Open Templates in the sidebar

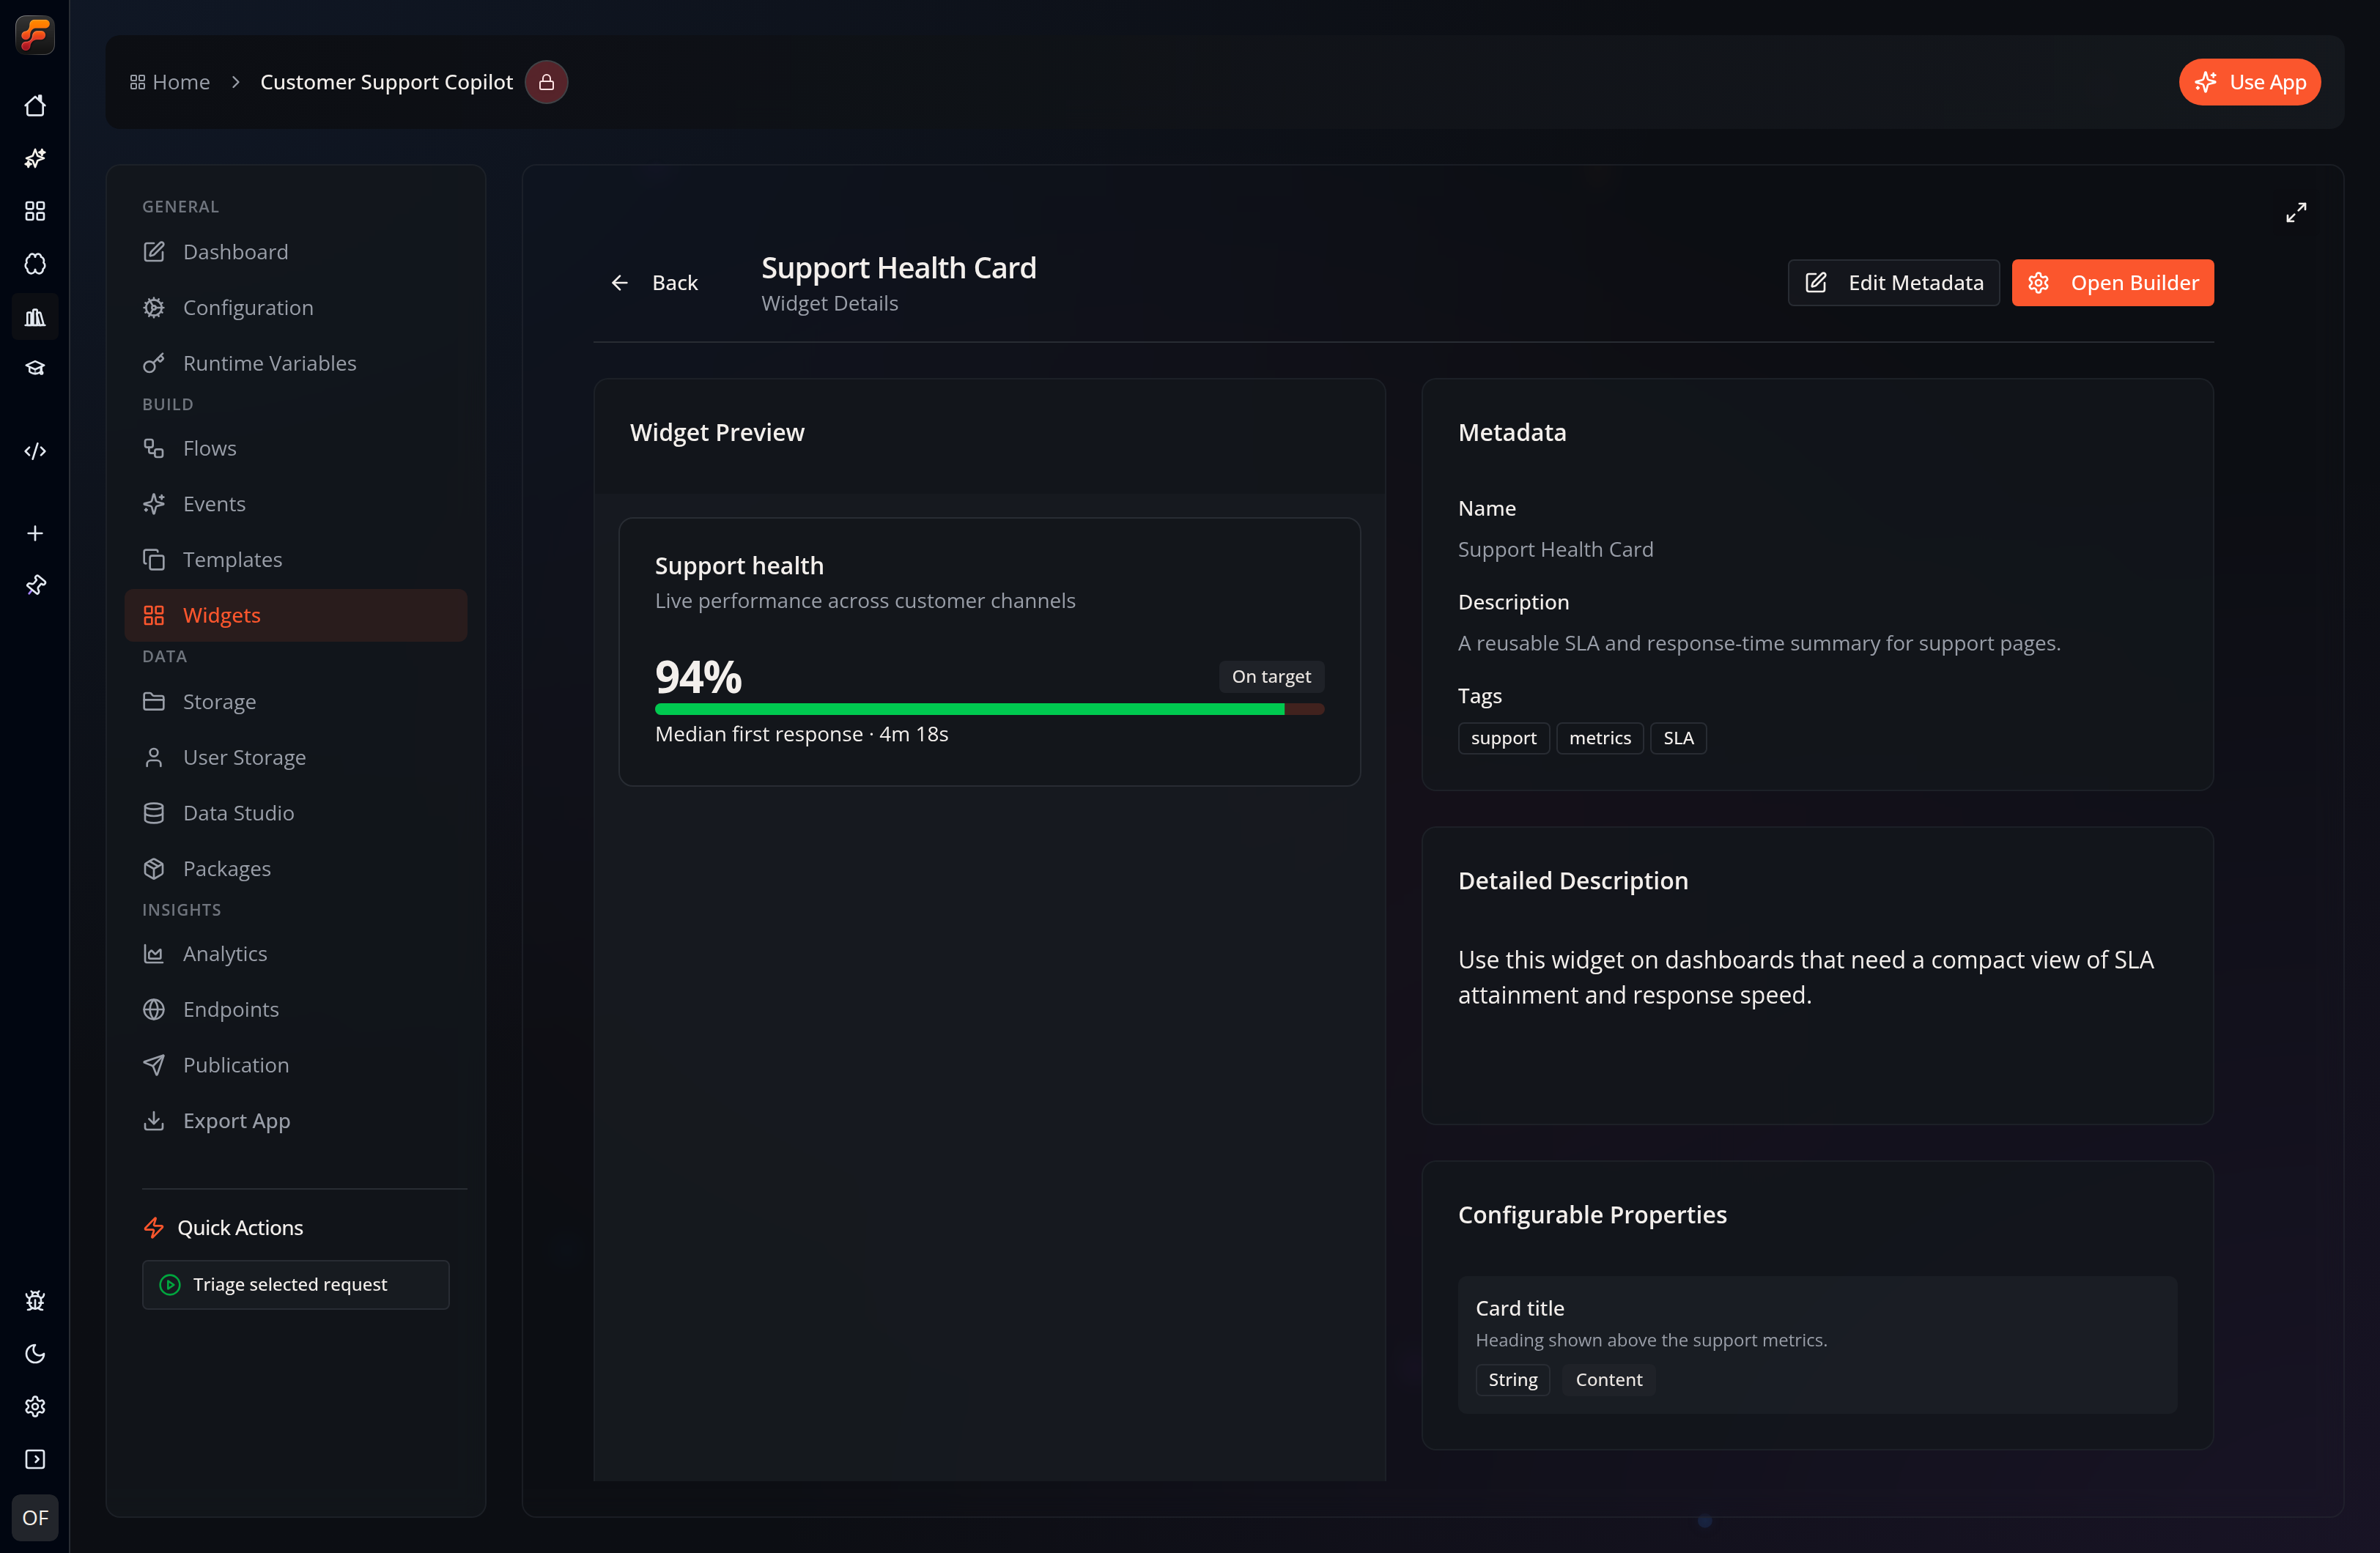pyautogui.click(x=296, y=560)
